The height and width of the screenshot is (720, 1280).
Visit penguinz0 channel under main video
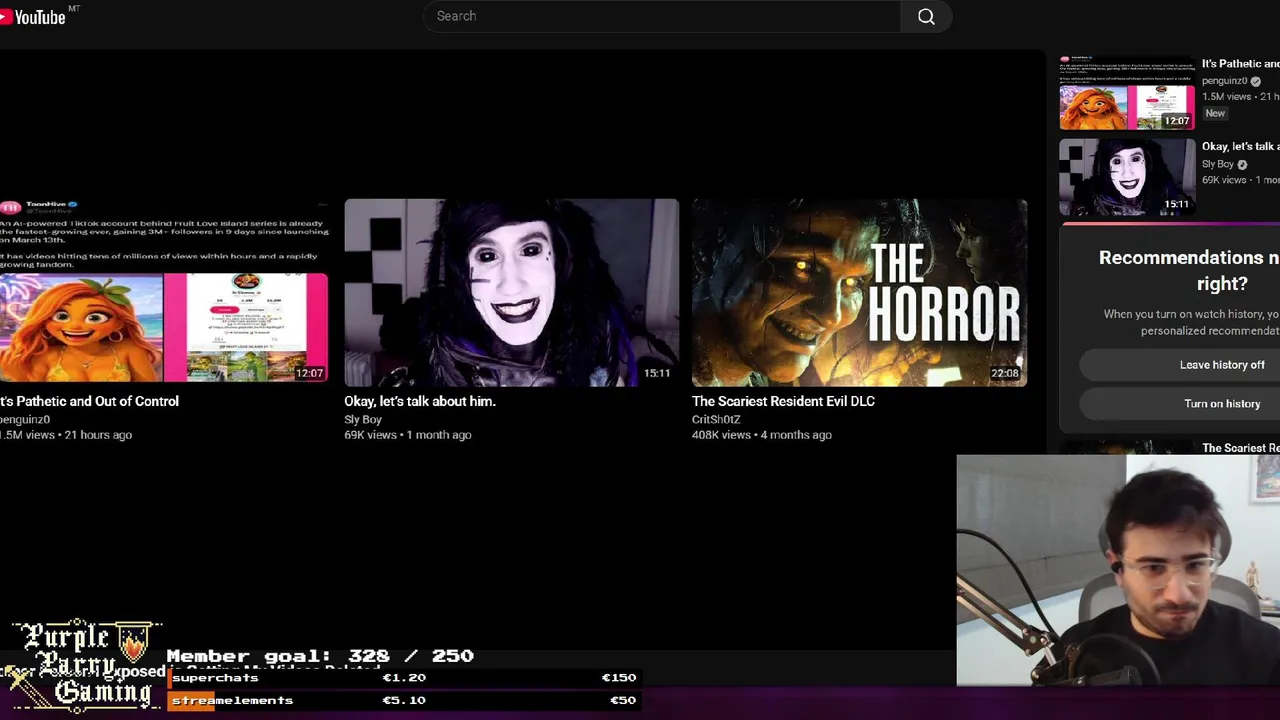pos(25,420)
